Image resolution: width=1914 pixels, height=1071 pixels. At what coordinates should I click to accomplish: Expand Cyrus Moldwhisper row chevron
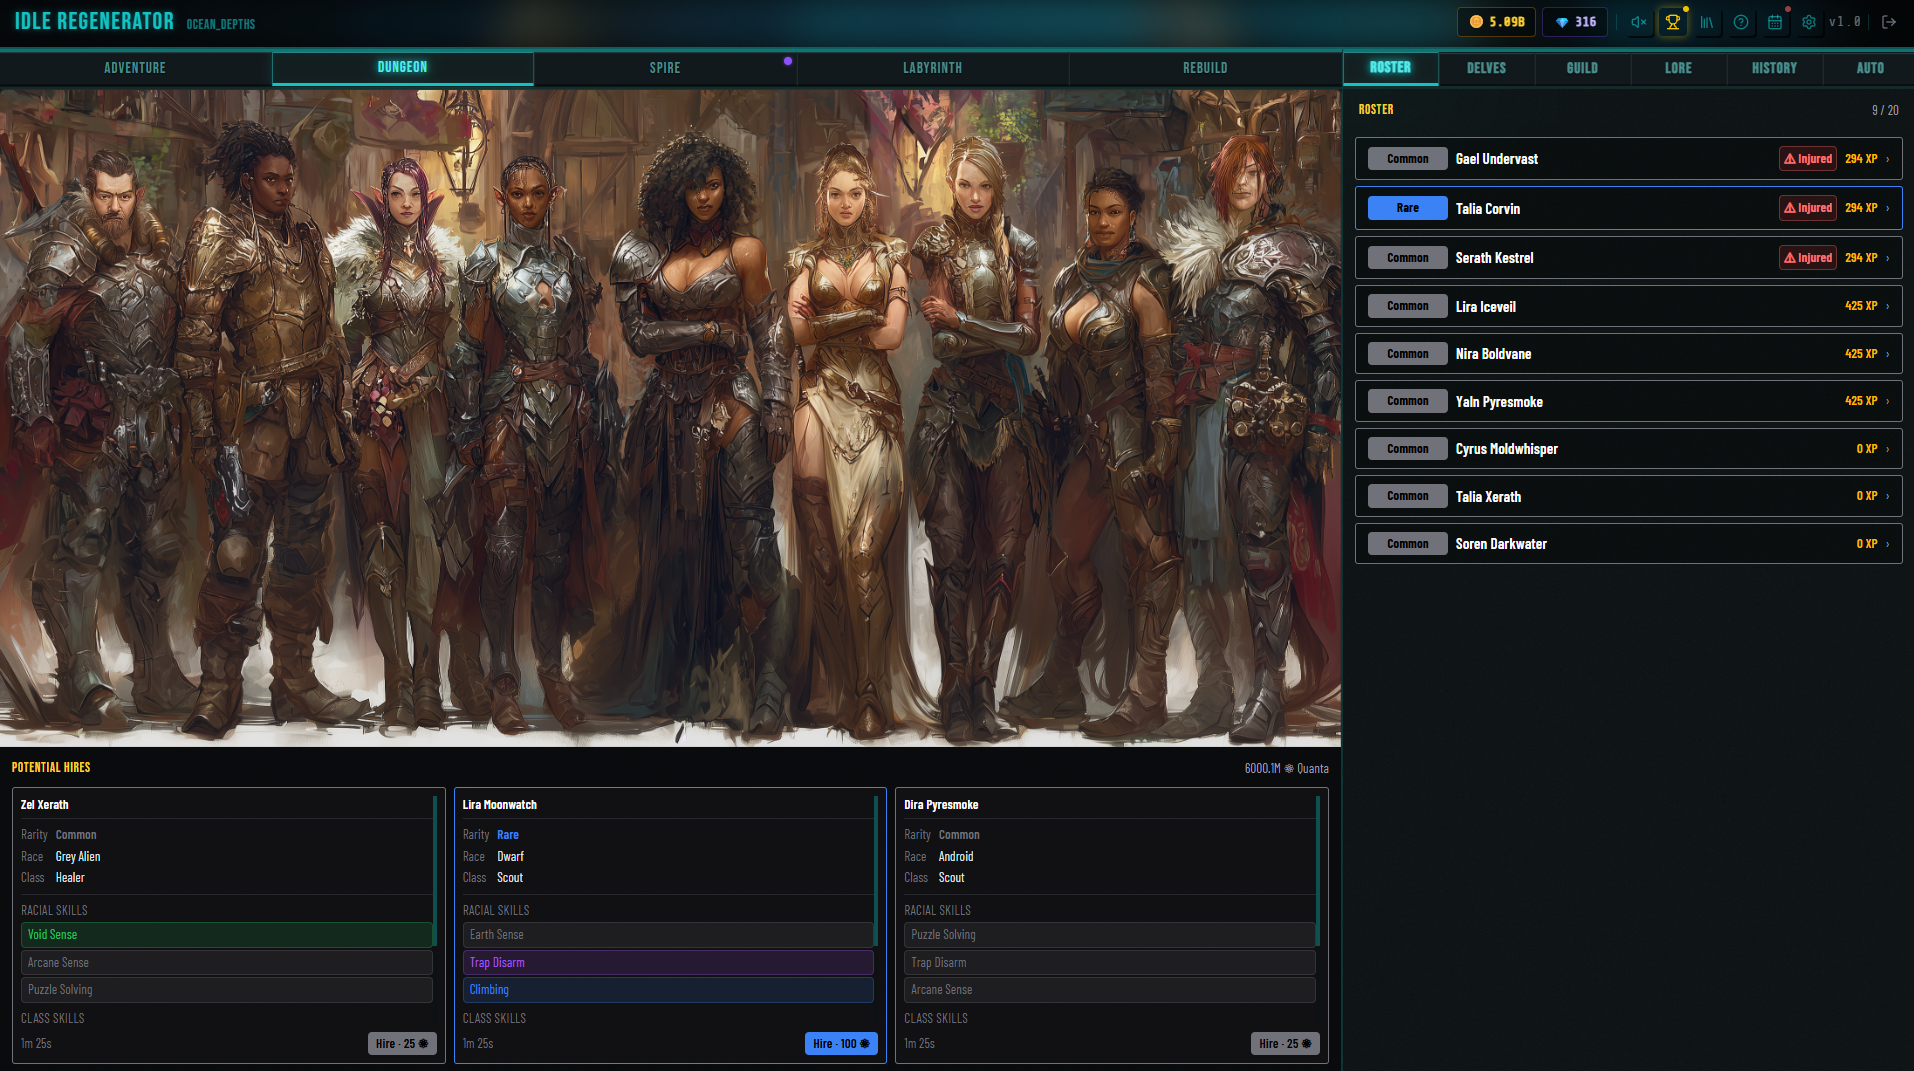1888,449
